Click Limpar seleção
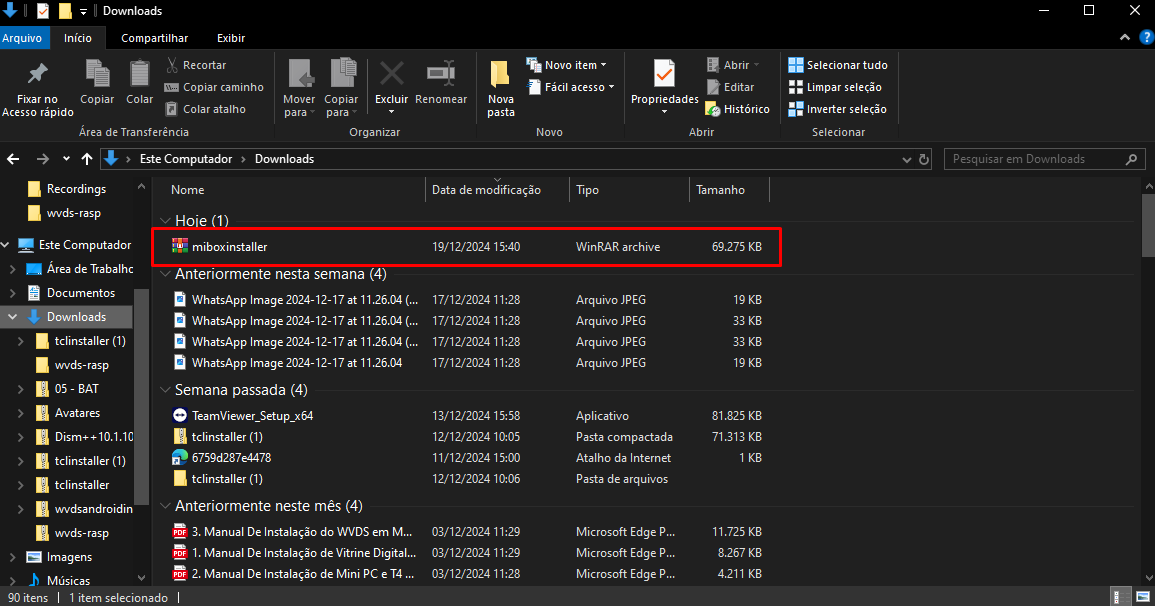The width and height of the screenshot is (1155, 606). tap(835, 87)
